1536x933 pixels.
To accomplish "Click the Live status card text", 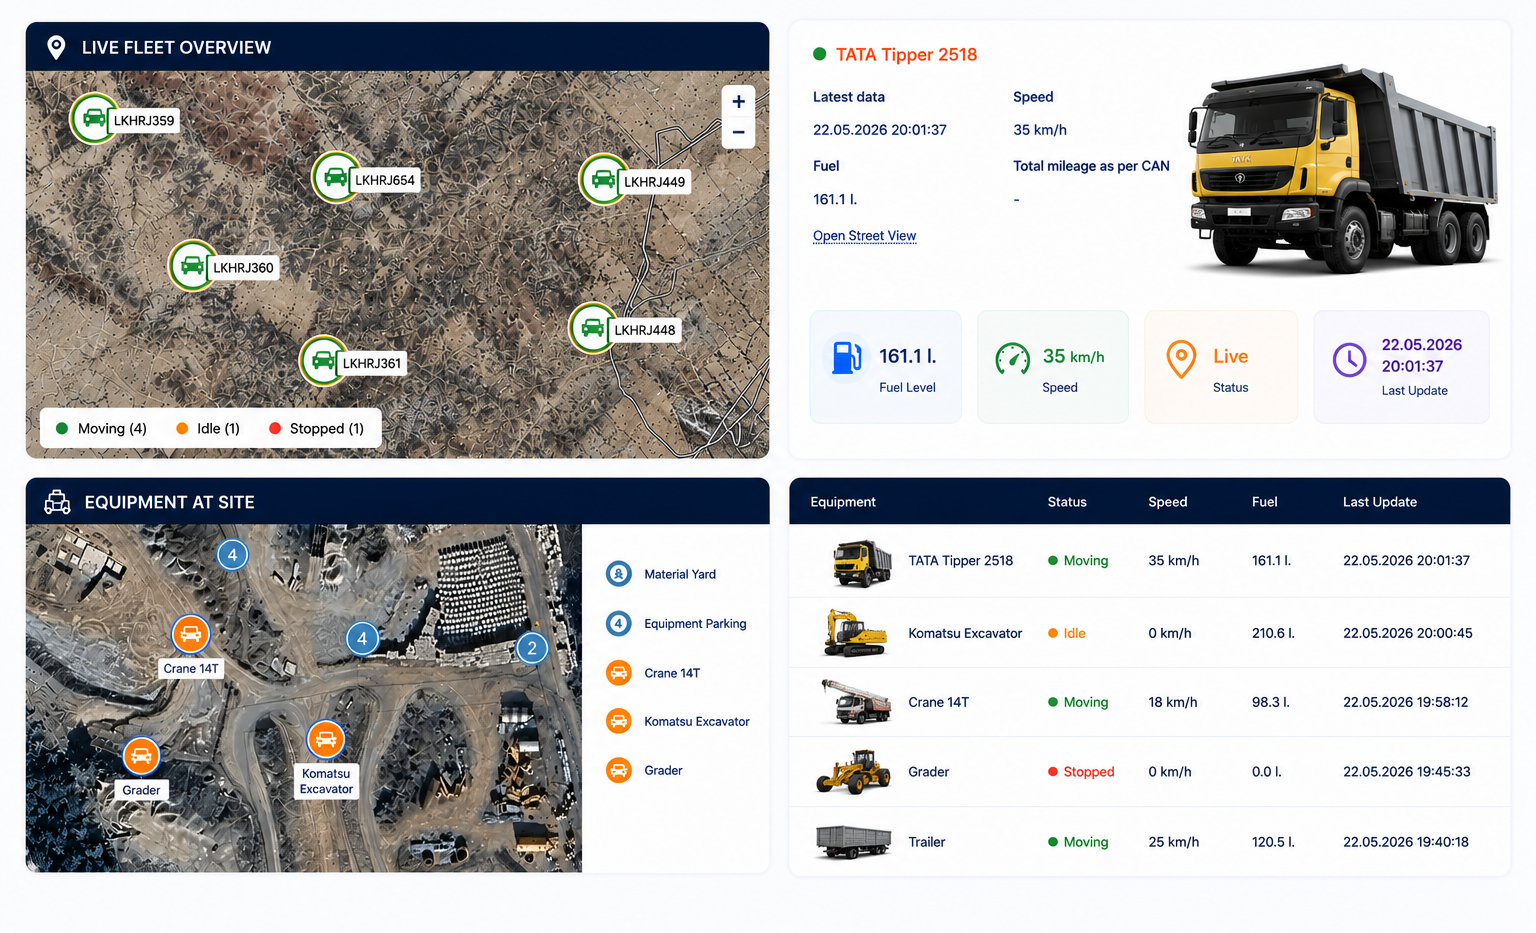I will [x=1230, y=356].
